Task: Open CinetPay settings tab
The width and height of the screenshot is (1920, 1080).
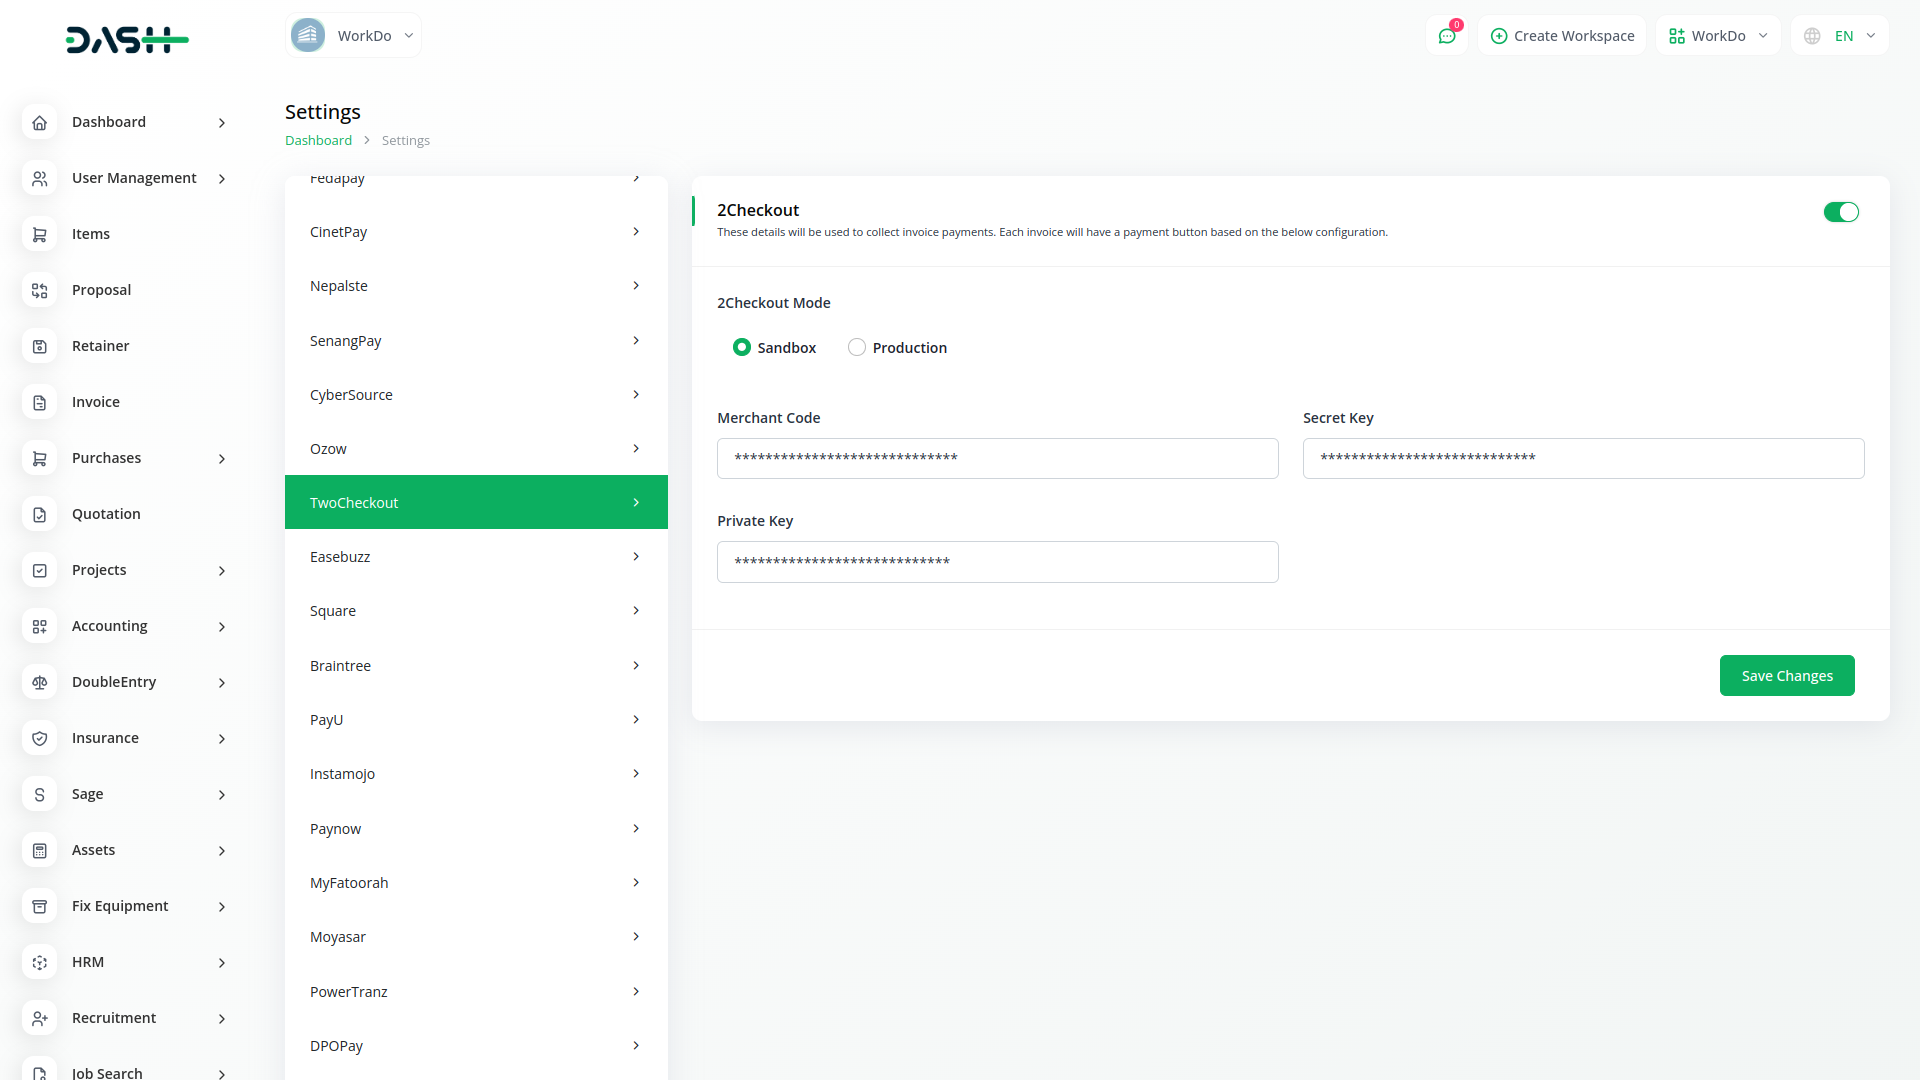Action: tap(476, 232)
